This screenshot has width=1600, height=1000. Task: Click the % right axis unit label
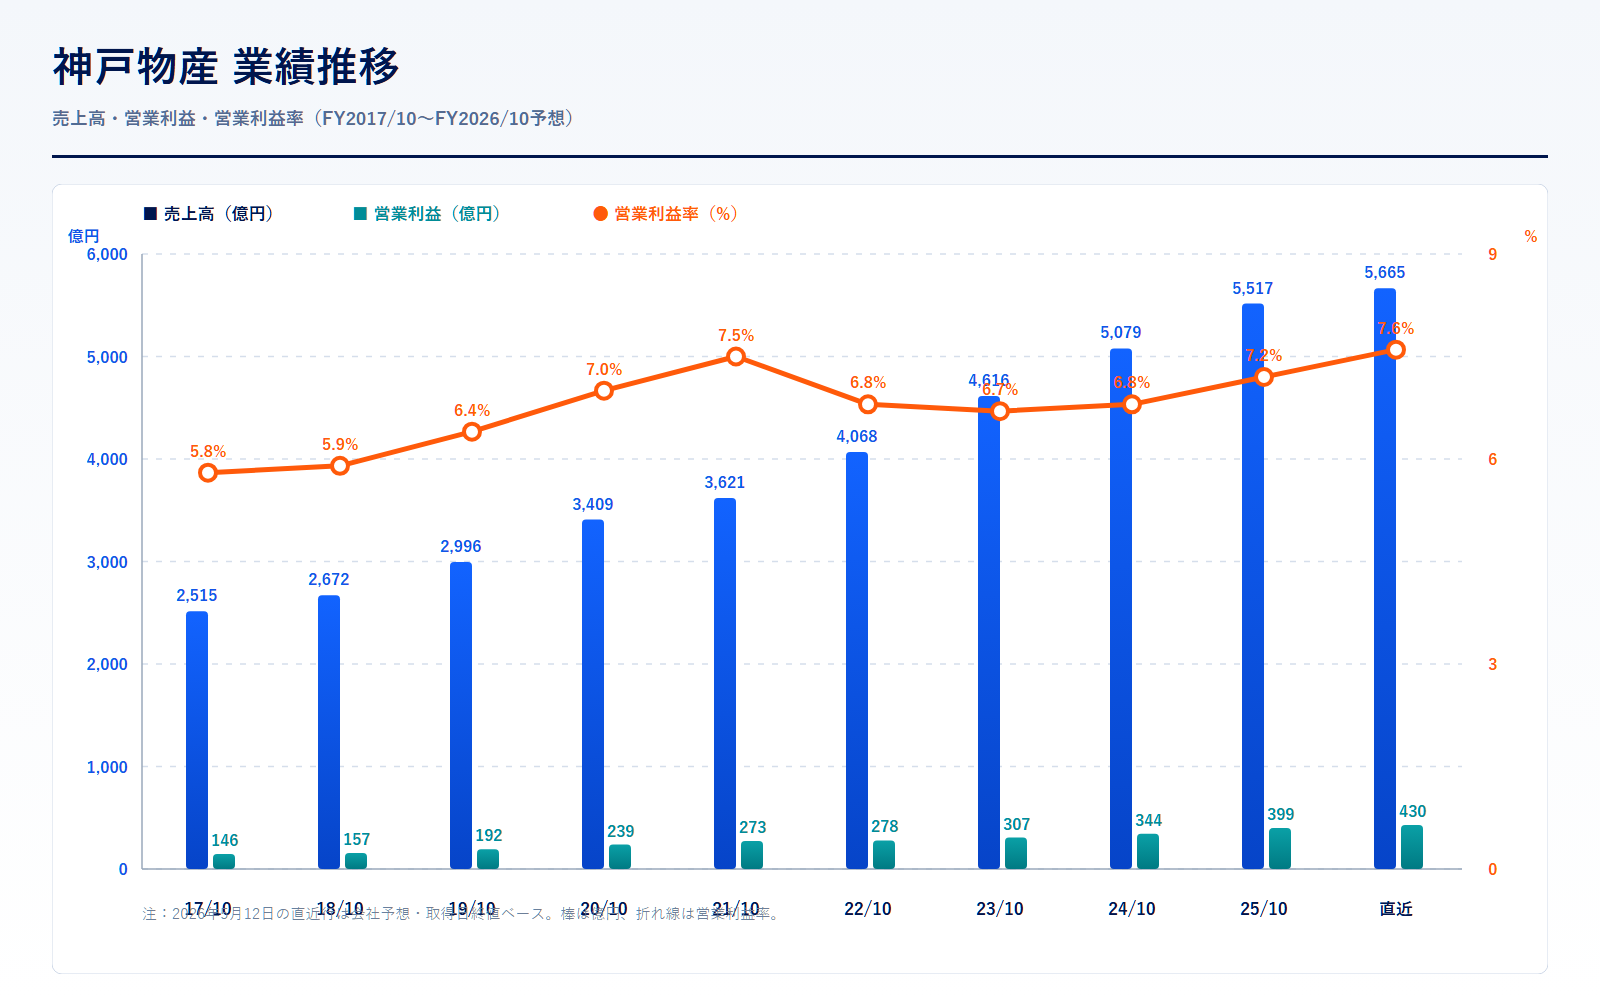pyautogui.click(x=1531, y=236)
